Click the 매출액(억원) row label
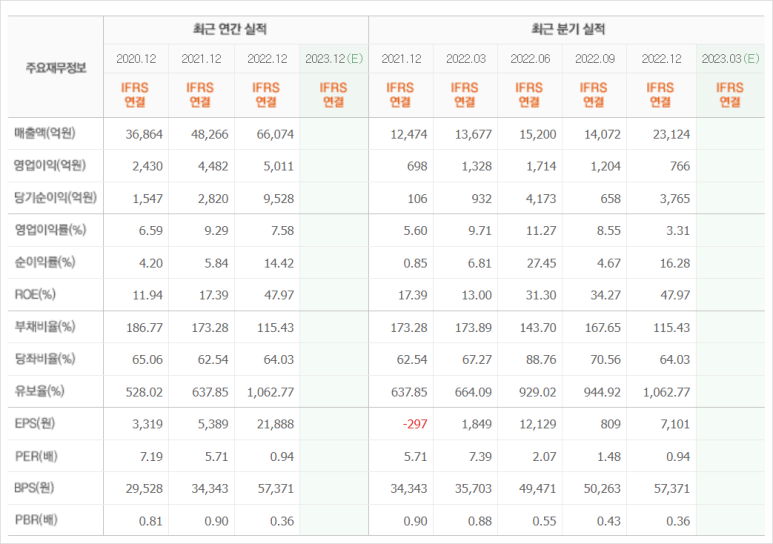 pos(45,133)
